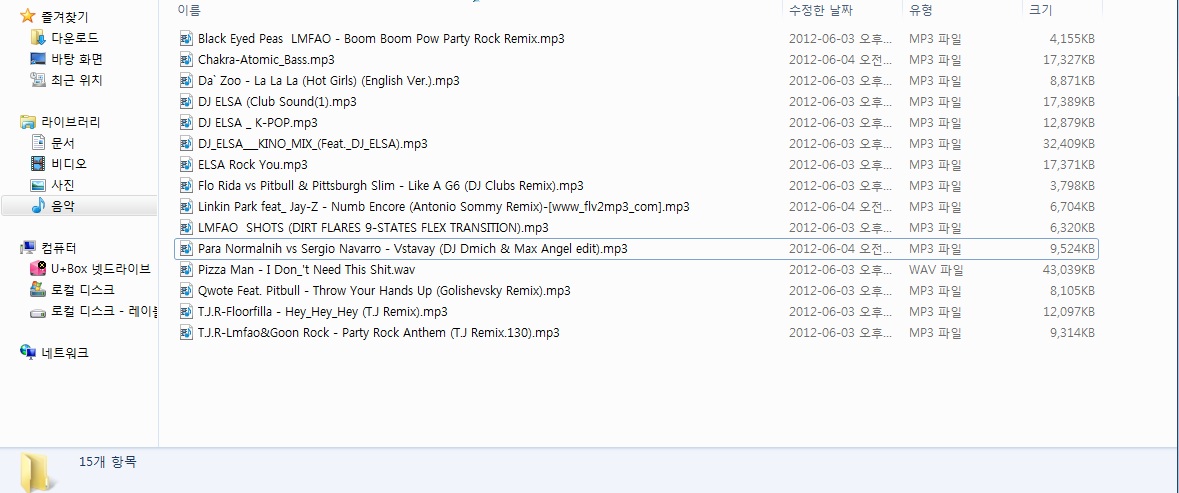Image resolution: width=1179 pixels, height=493 pixels.
Task: Click the WAV 파일 type cell
Action: point(936,270)
